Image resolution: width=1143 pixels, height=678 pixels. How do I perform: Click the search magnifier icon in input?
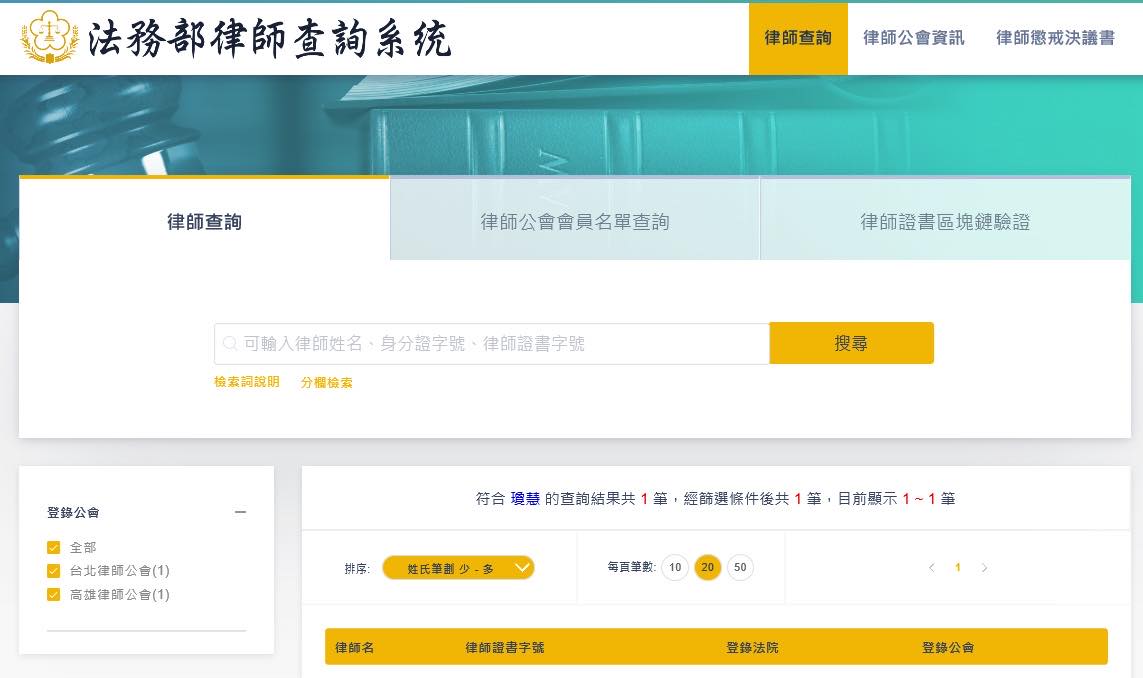230,343
